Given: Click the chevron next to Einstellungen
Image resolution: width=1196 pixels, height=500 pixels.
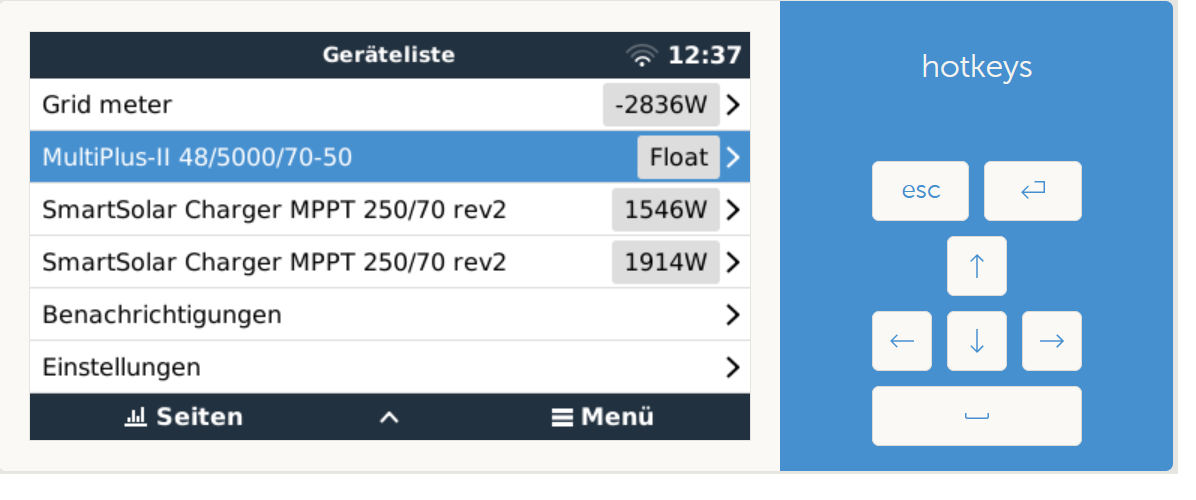Looking at the screenshot, I should click(x=732, y=367).
